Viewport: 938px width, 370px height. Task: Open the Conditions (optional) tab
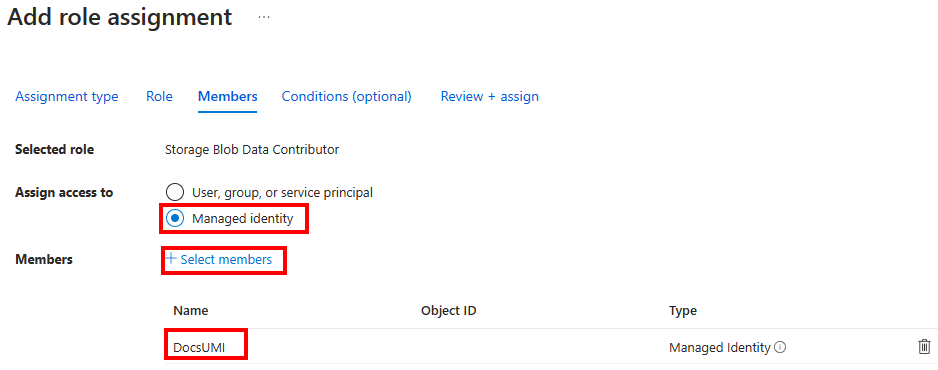(x=346, y=96)
